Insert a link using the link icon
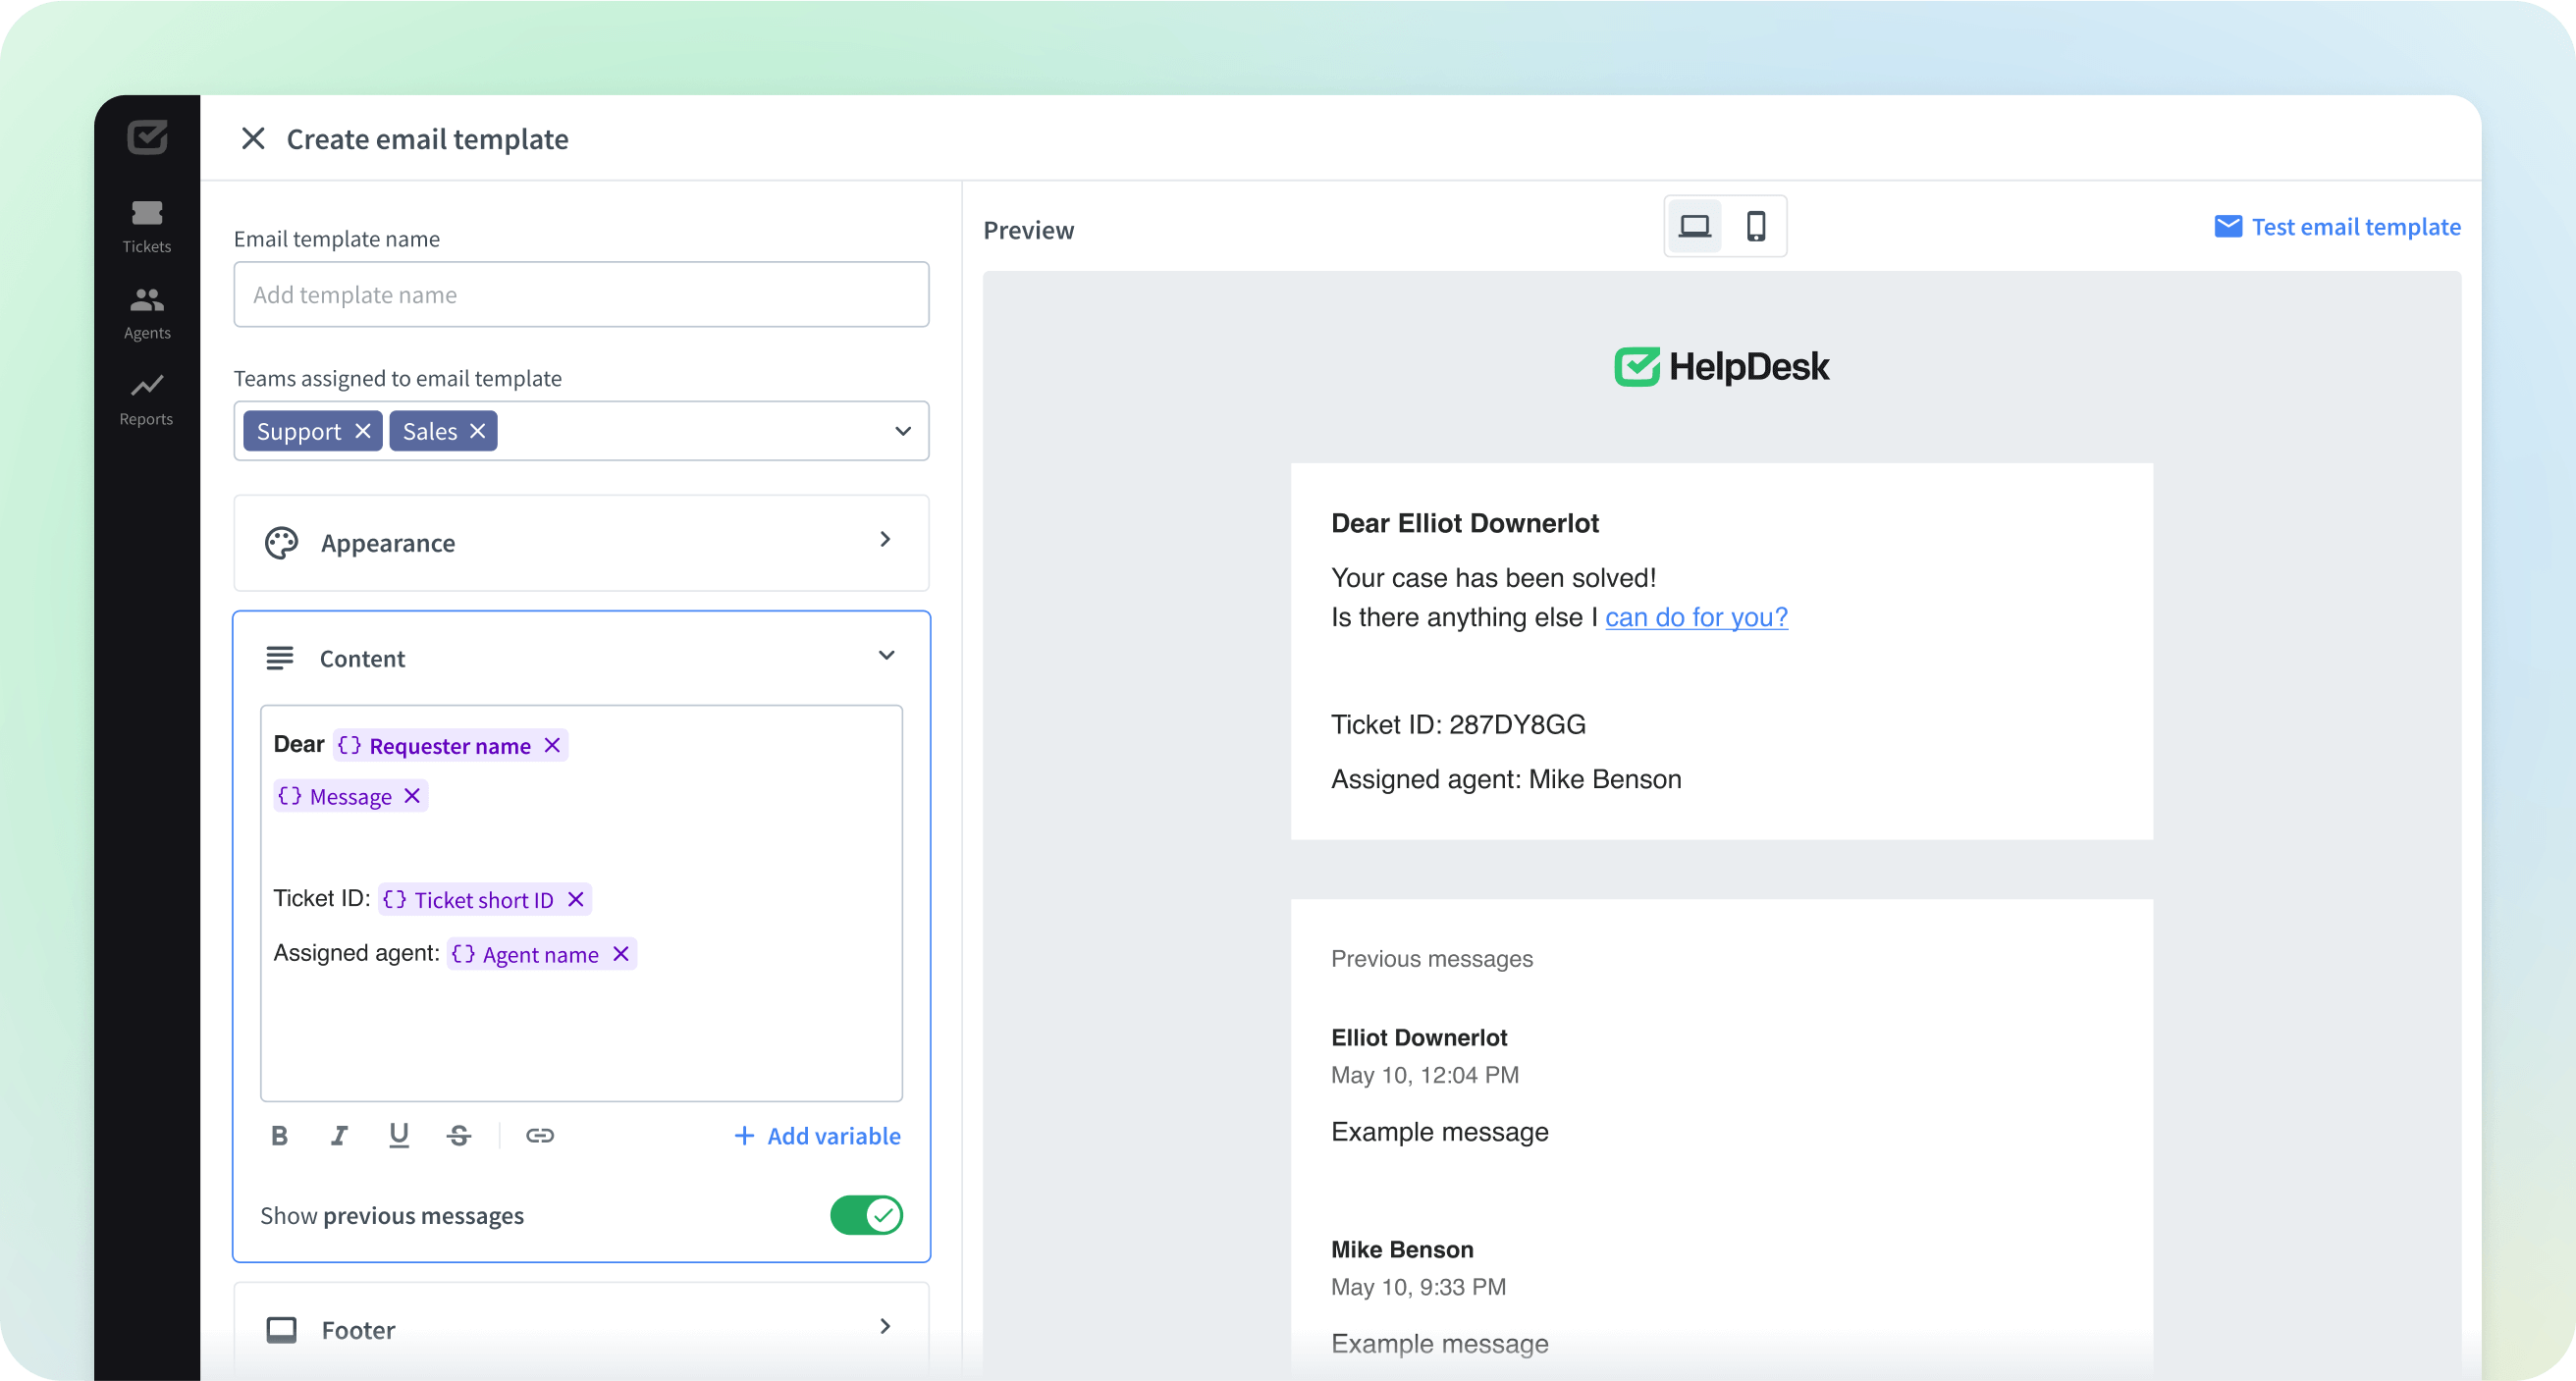The width and height of the screenshot is (2576, 1381). (x=539, y=1135)
